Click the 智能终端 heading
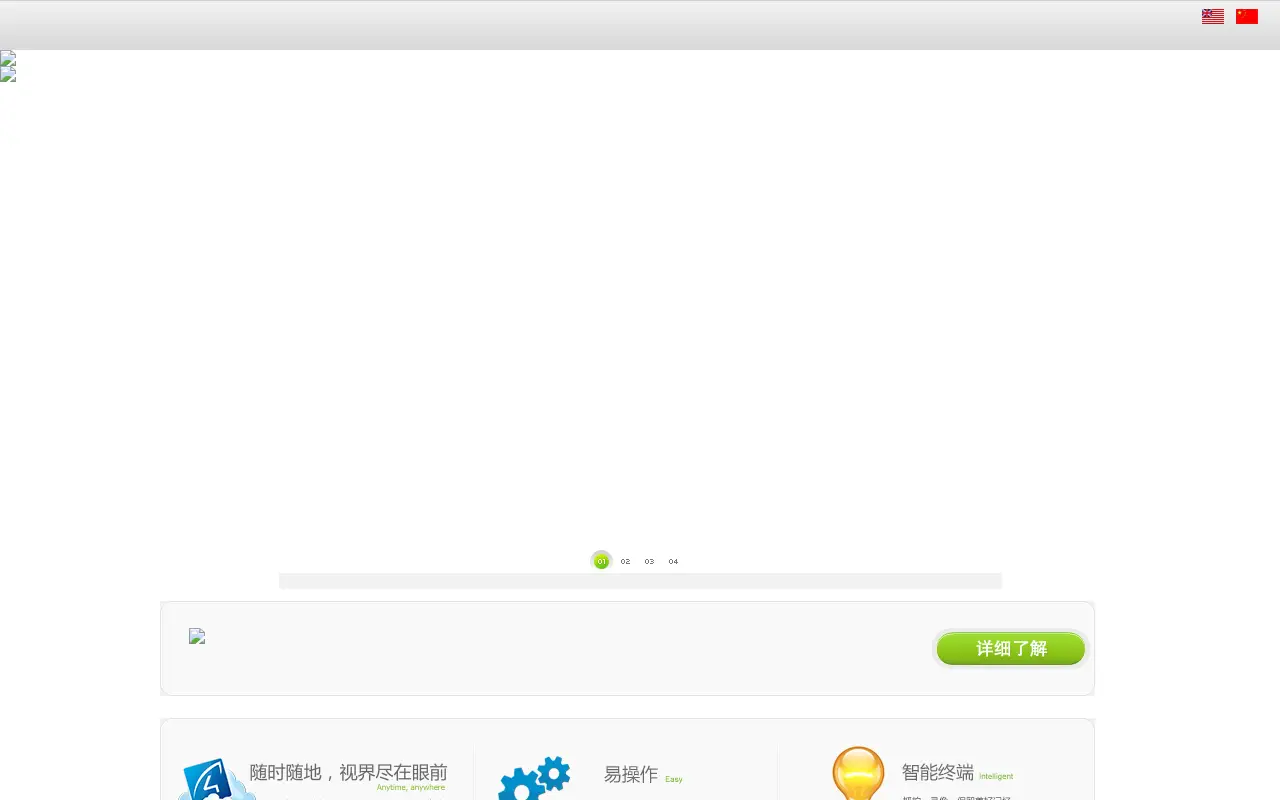This screenshot has height=800, width=1280. [938, 772]
